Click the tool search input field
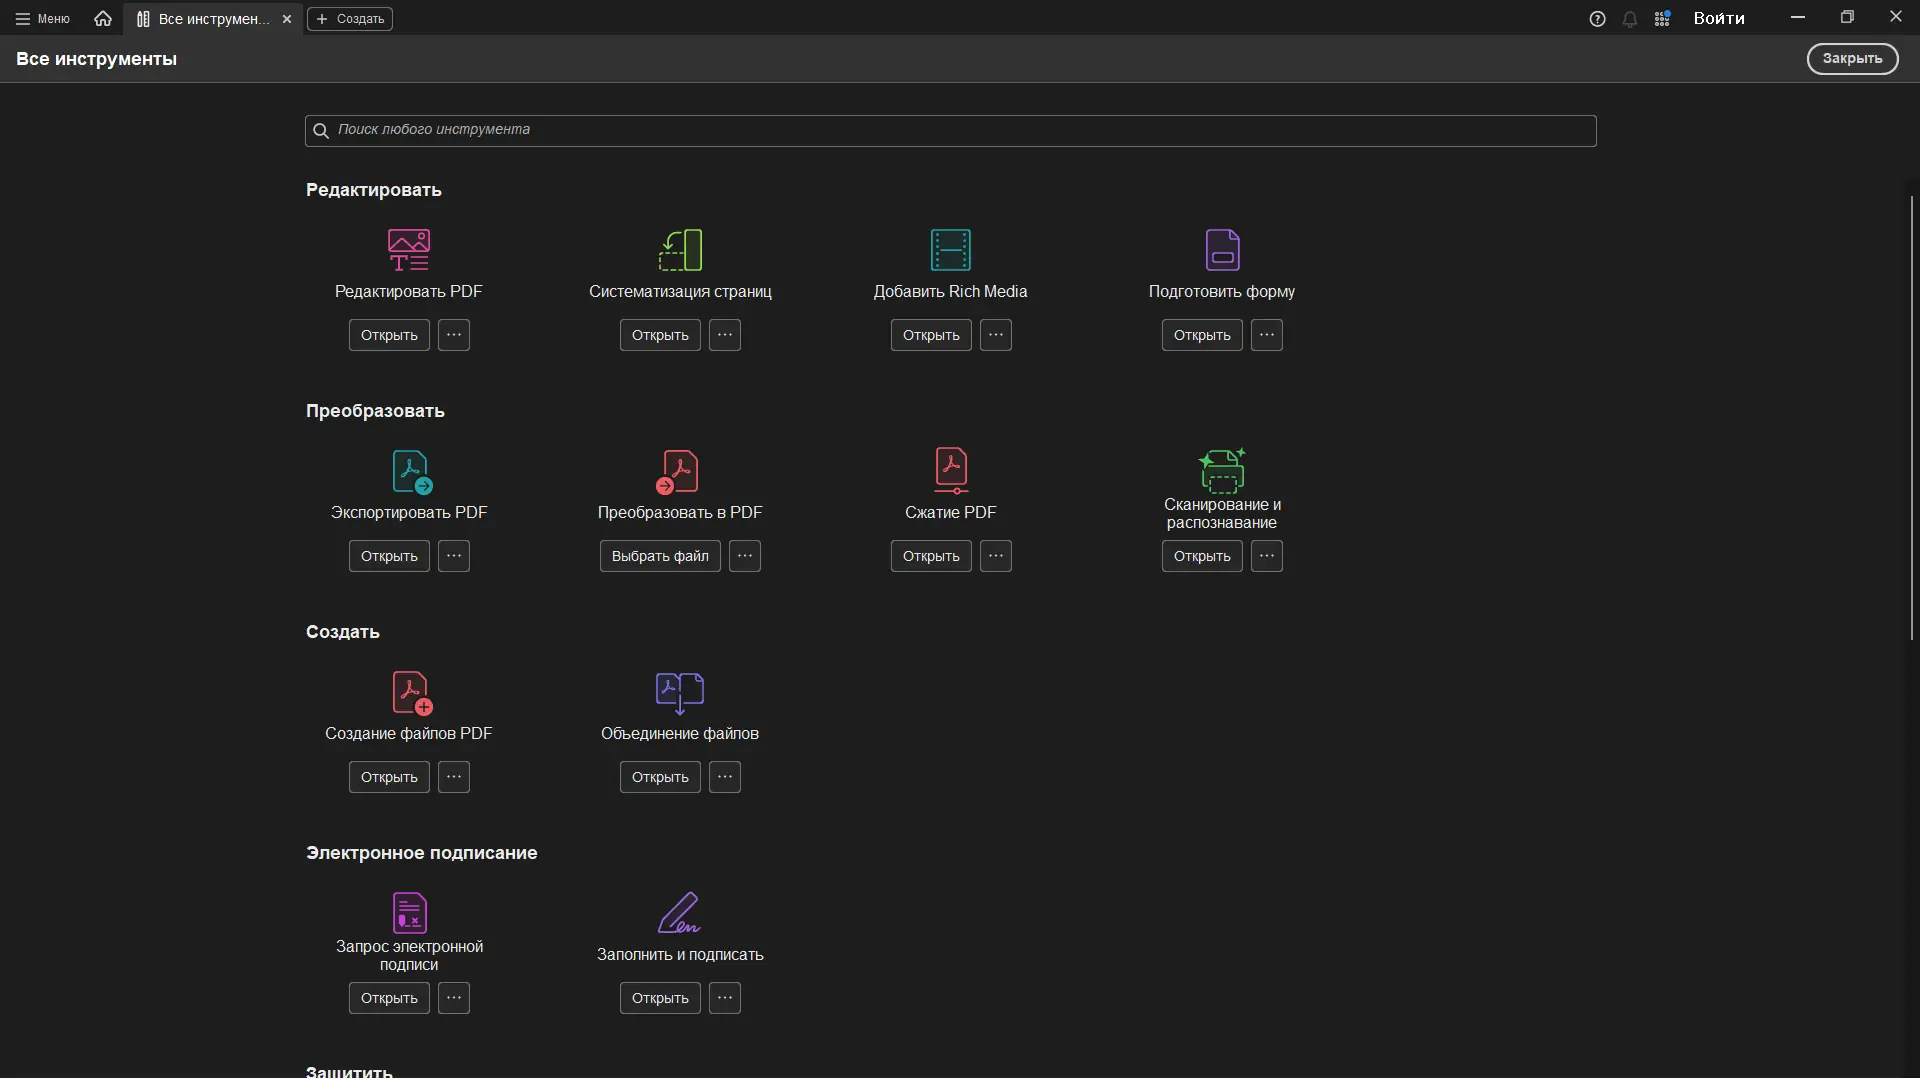The image size is (1920, 1080). click(x=950, y=130)
